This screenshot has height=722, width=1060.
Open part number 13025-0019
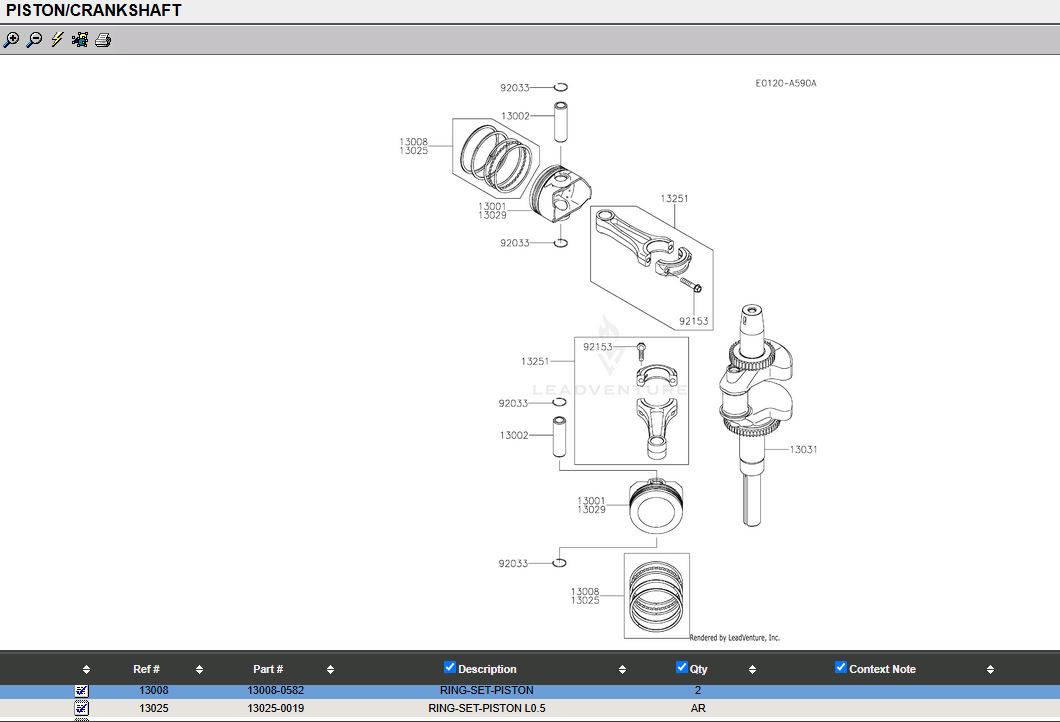point(276,708)
